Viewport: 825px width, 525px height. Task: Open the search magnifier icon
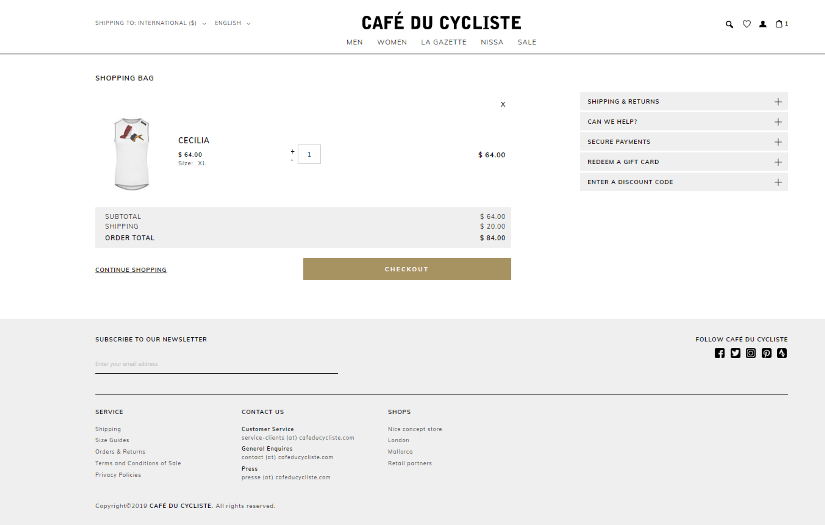click(x=729, y=24)
